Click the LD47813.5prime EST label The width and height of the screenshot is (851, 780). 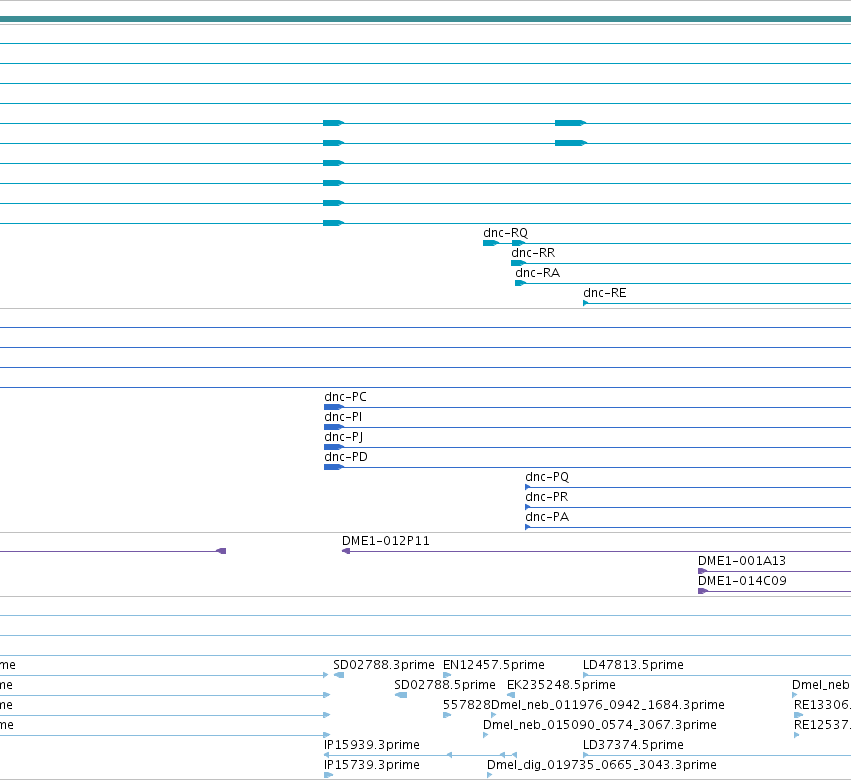[x=633, y=665]
